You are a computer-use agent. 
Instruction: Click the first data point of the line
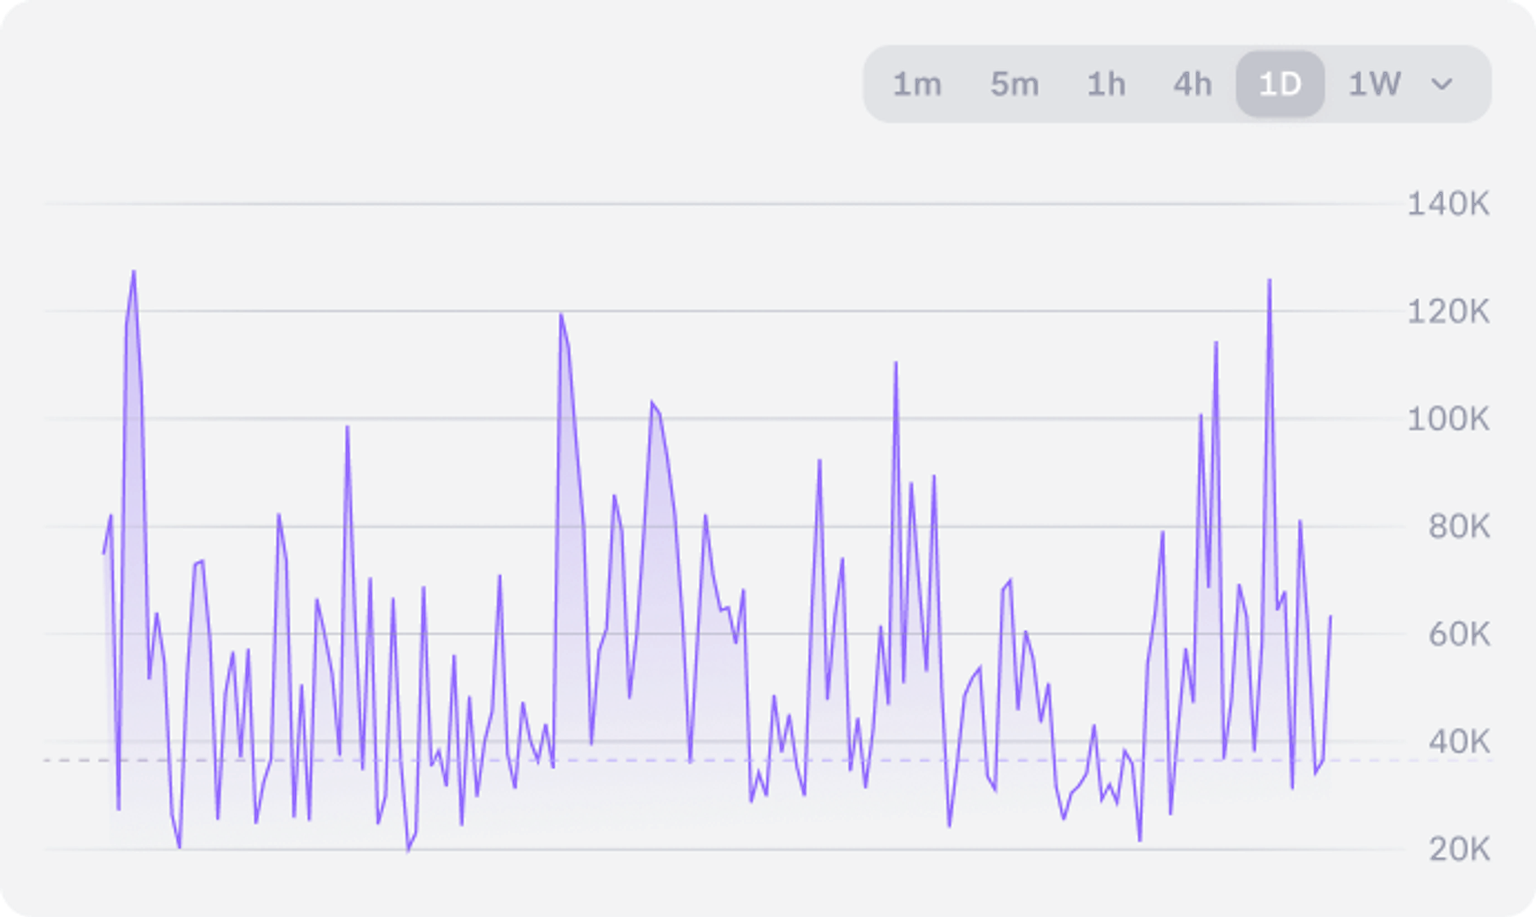tap(104, 548)
